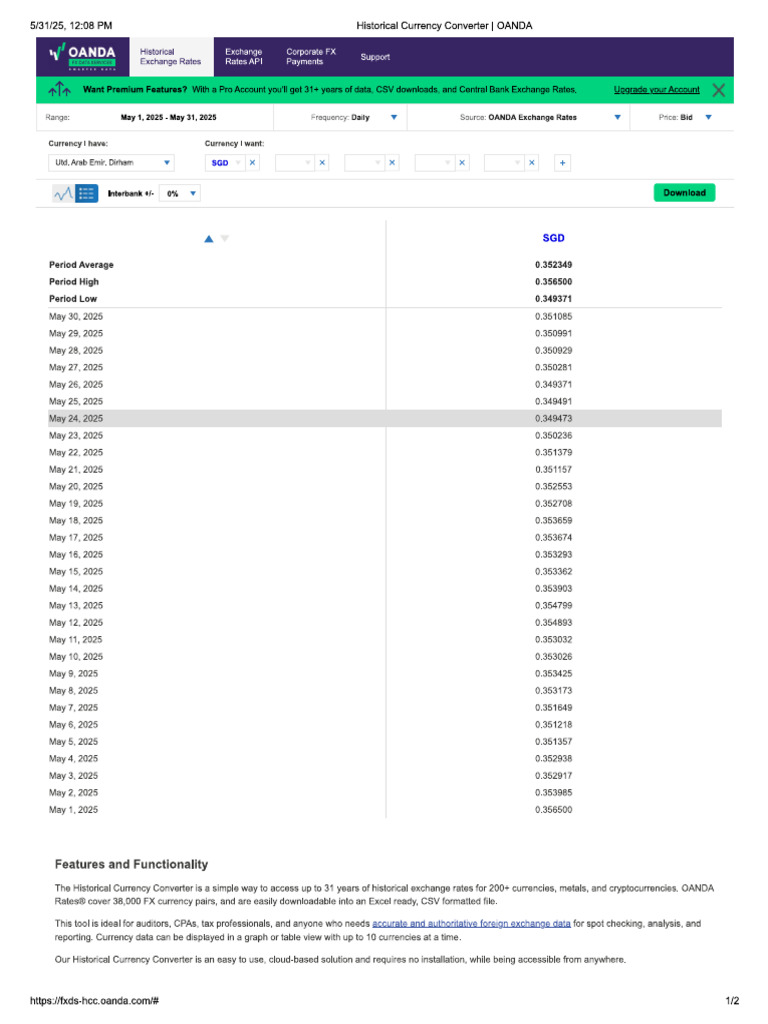Switch to table view icon

coord(87,193)
